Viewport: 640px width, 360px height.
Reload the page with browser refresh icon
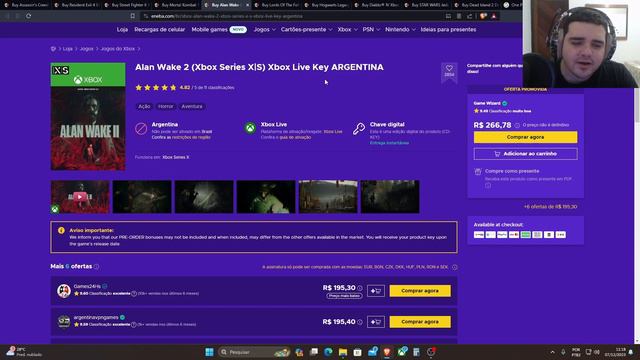coord(29,16)
